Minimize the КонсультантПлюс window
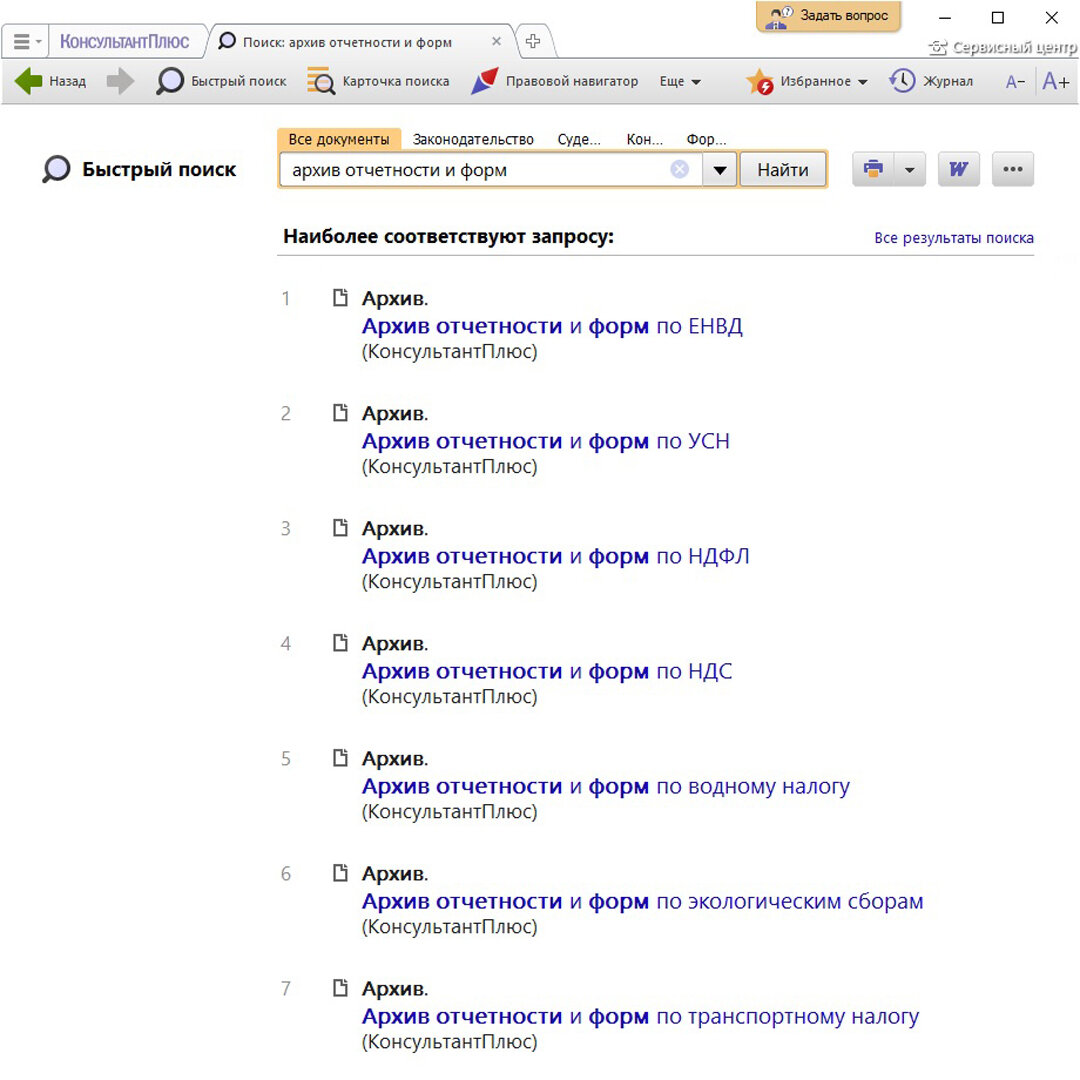 click(x=945, y=18)
